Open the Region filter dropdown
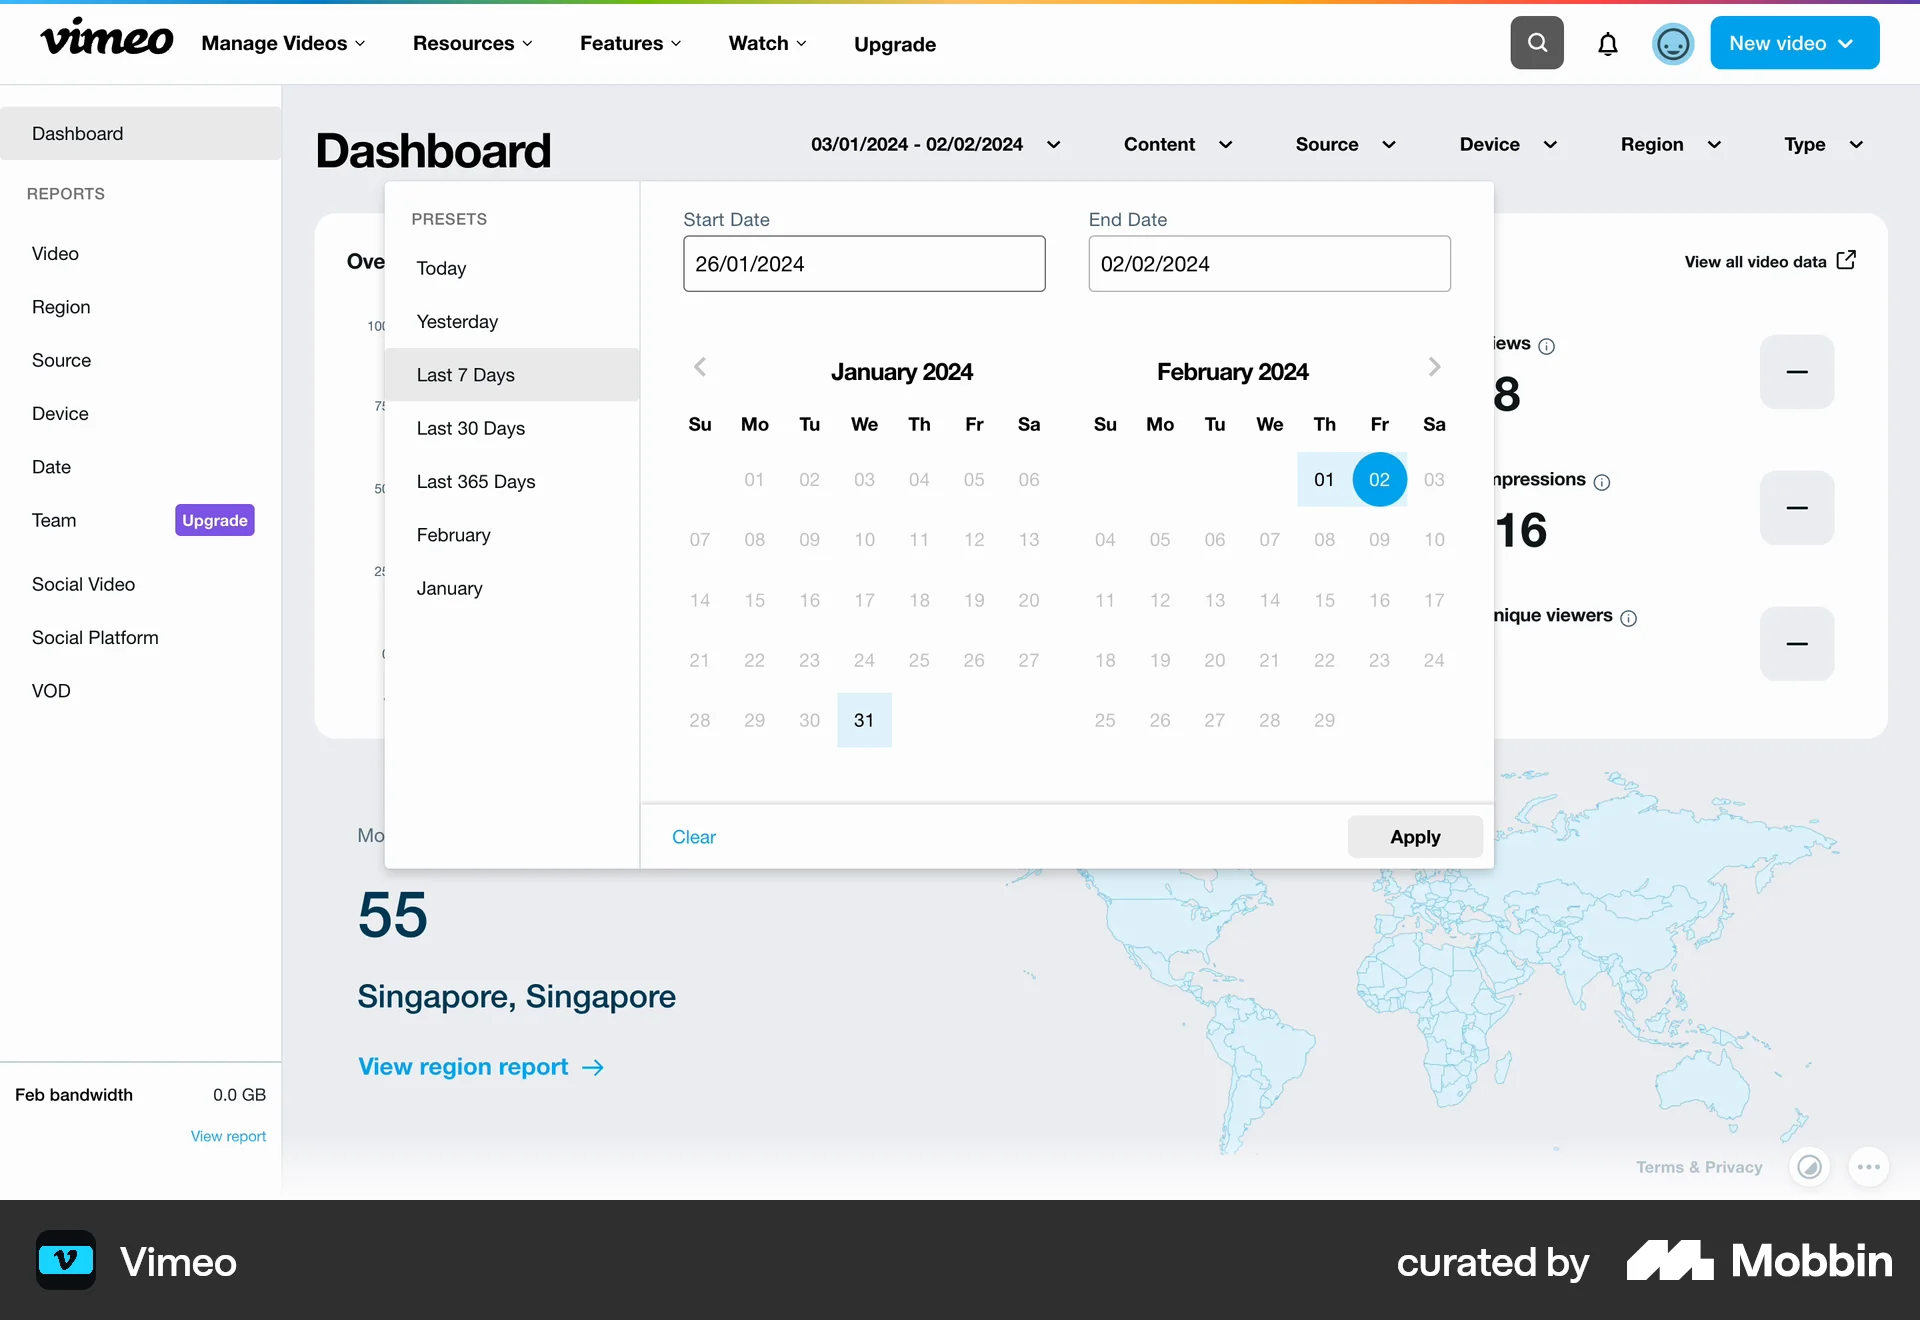The height and width of the screenshot is (1320, 1920). tap(1669, 144)
